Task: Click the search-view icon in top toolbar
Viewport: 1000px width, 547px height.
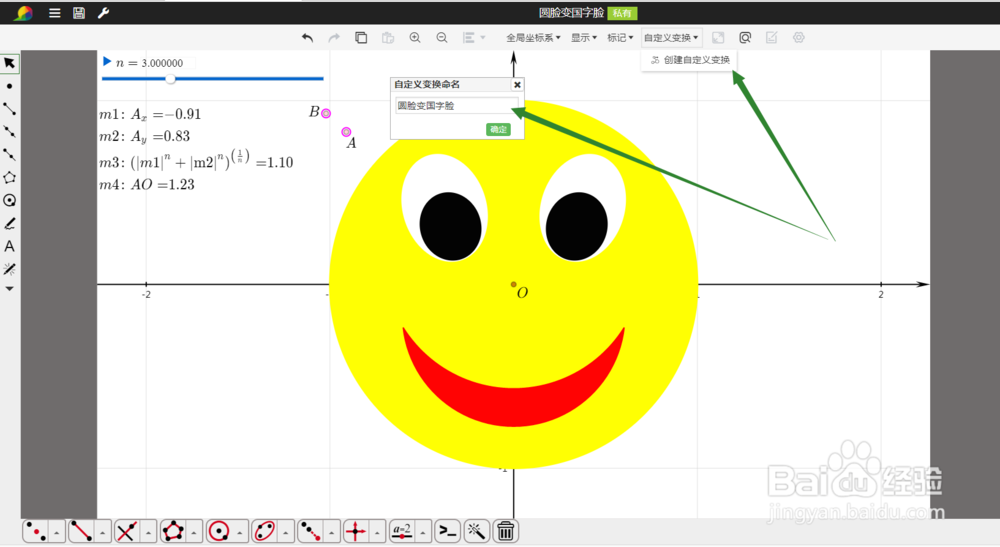Action: 745,38
